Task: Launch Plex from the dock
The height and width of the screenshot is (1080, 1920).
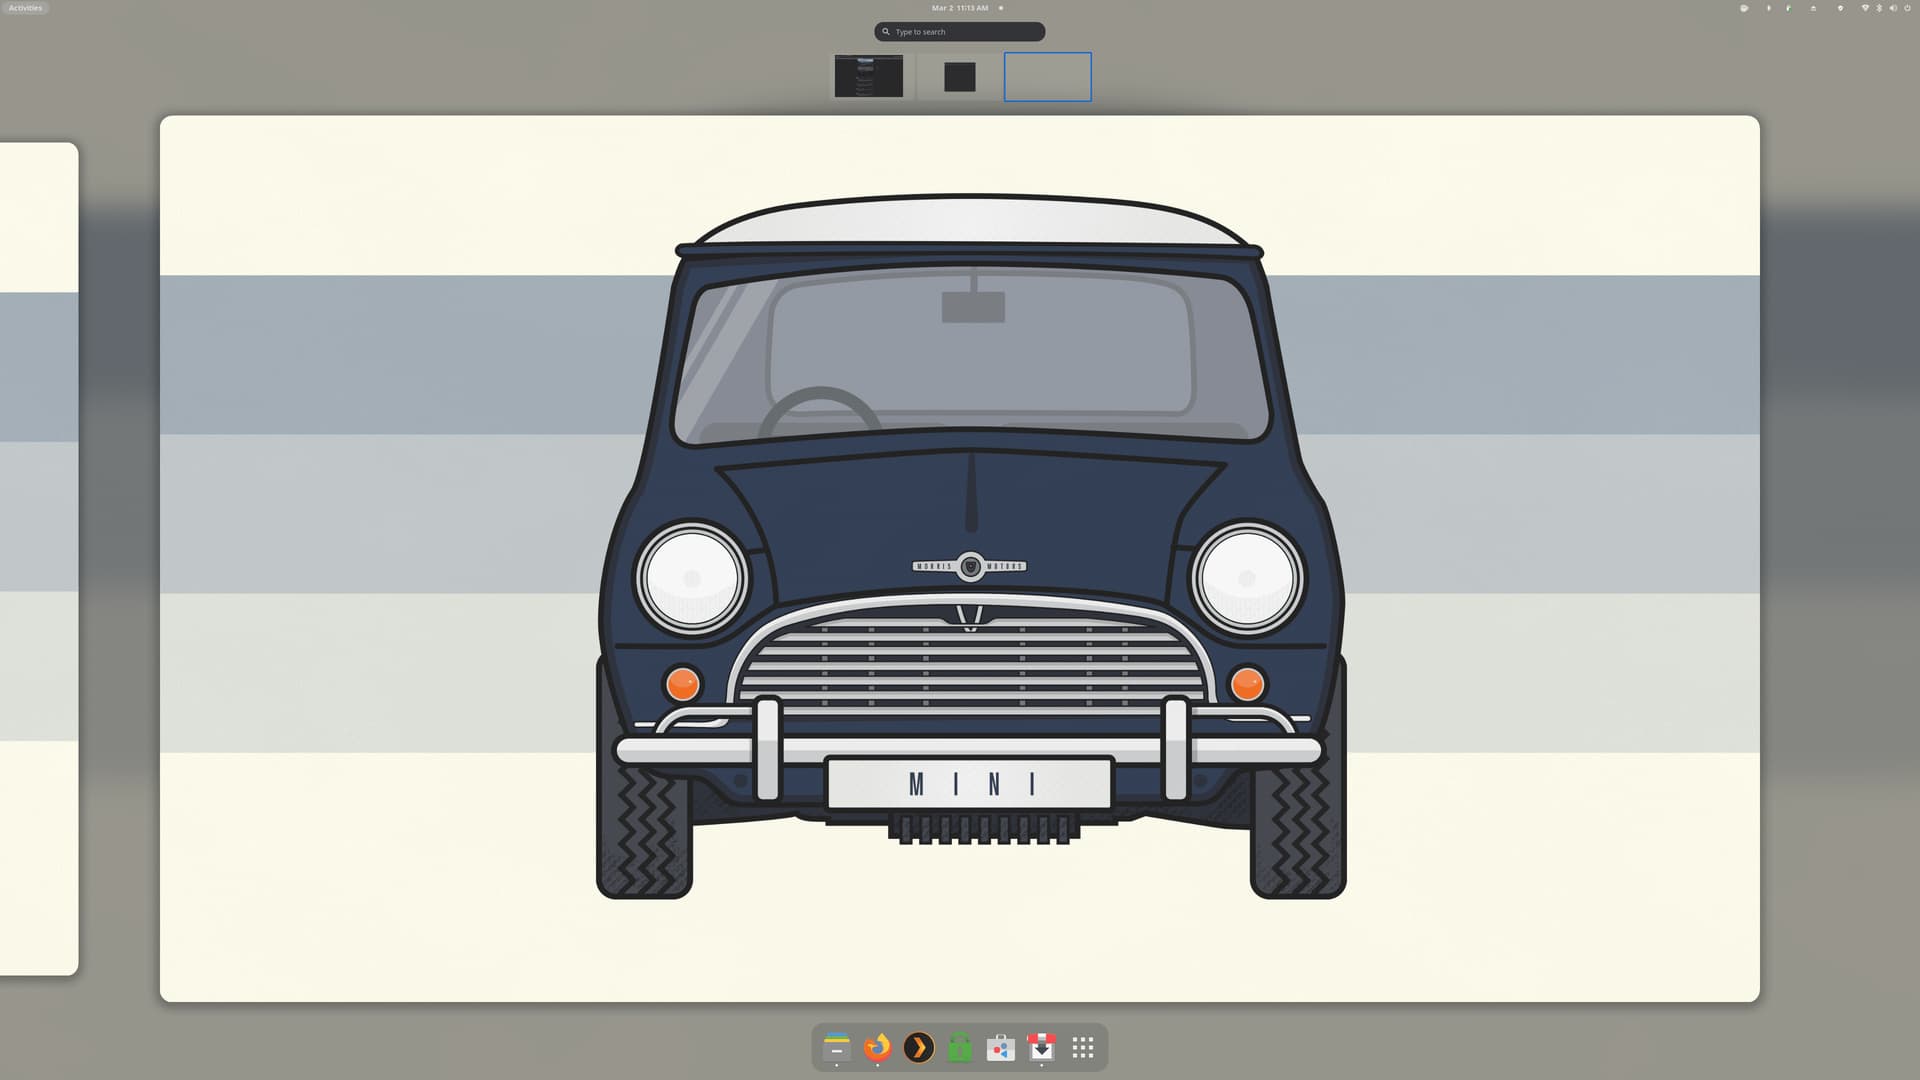Action: click(919, 1047)
